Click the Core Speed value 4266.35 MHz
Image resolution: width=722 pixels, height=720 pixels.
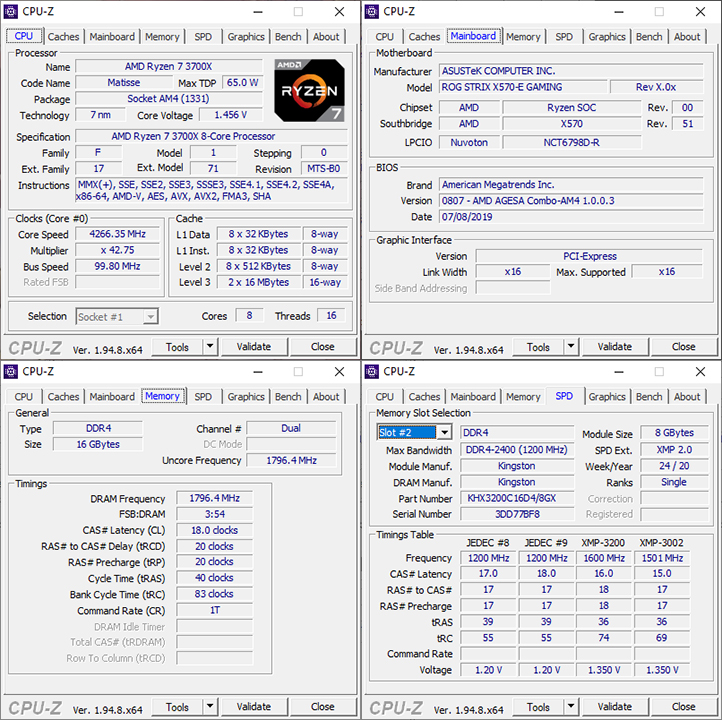point(117,234)
